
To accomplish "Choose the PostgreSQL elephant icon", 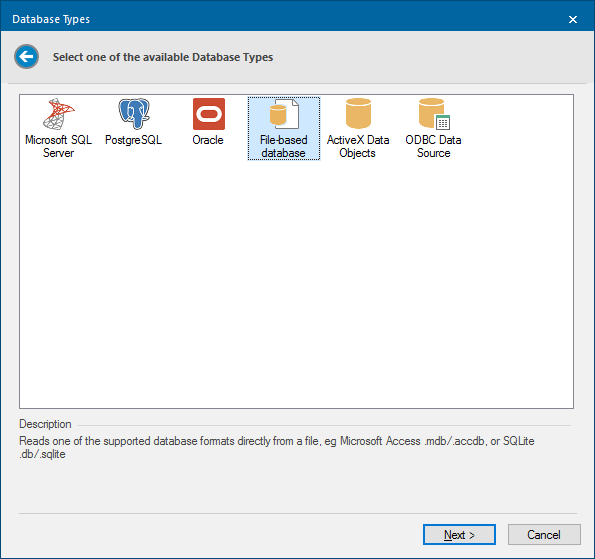I will (x=134, y=114).
